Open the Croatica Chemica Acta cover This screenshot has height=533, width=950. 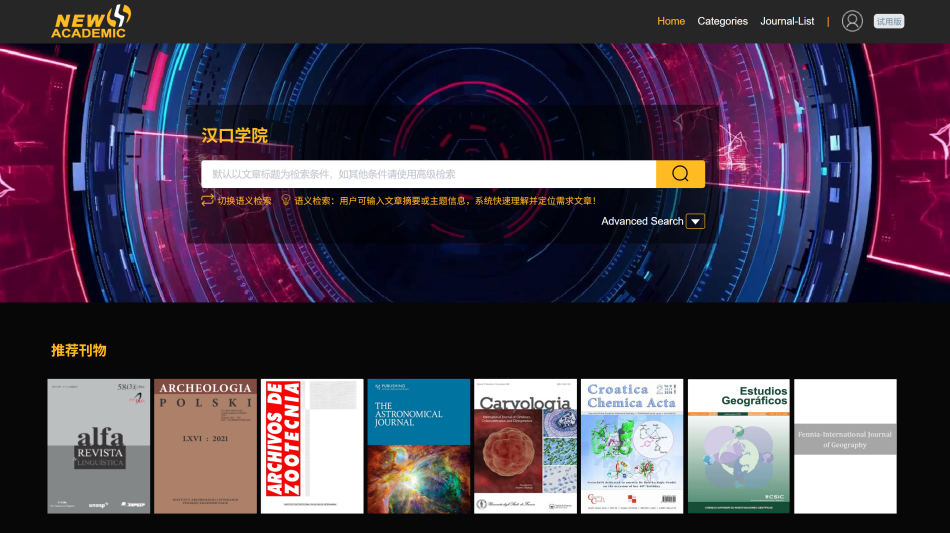[632, 446]
